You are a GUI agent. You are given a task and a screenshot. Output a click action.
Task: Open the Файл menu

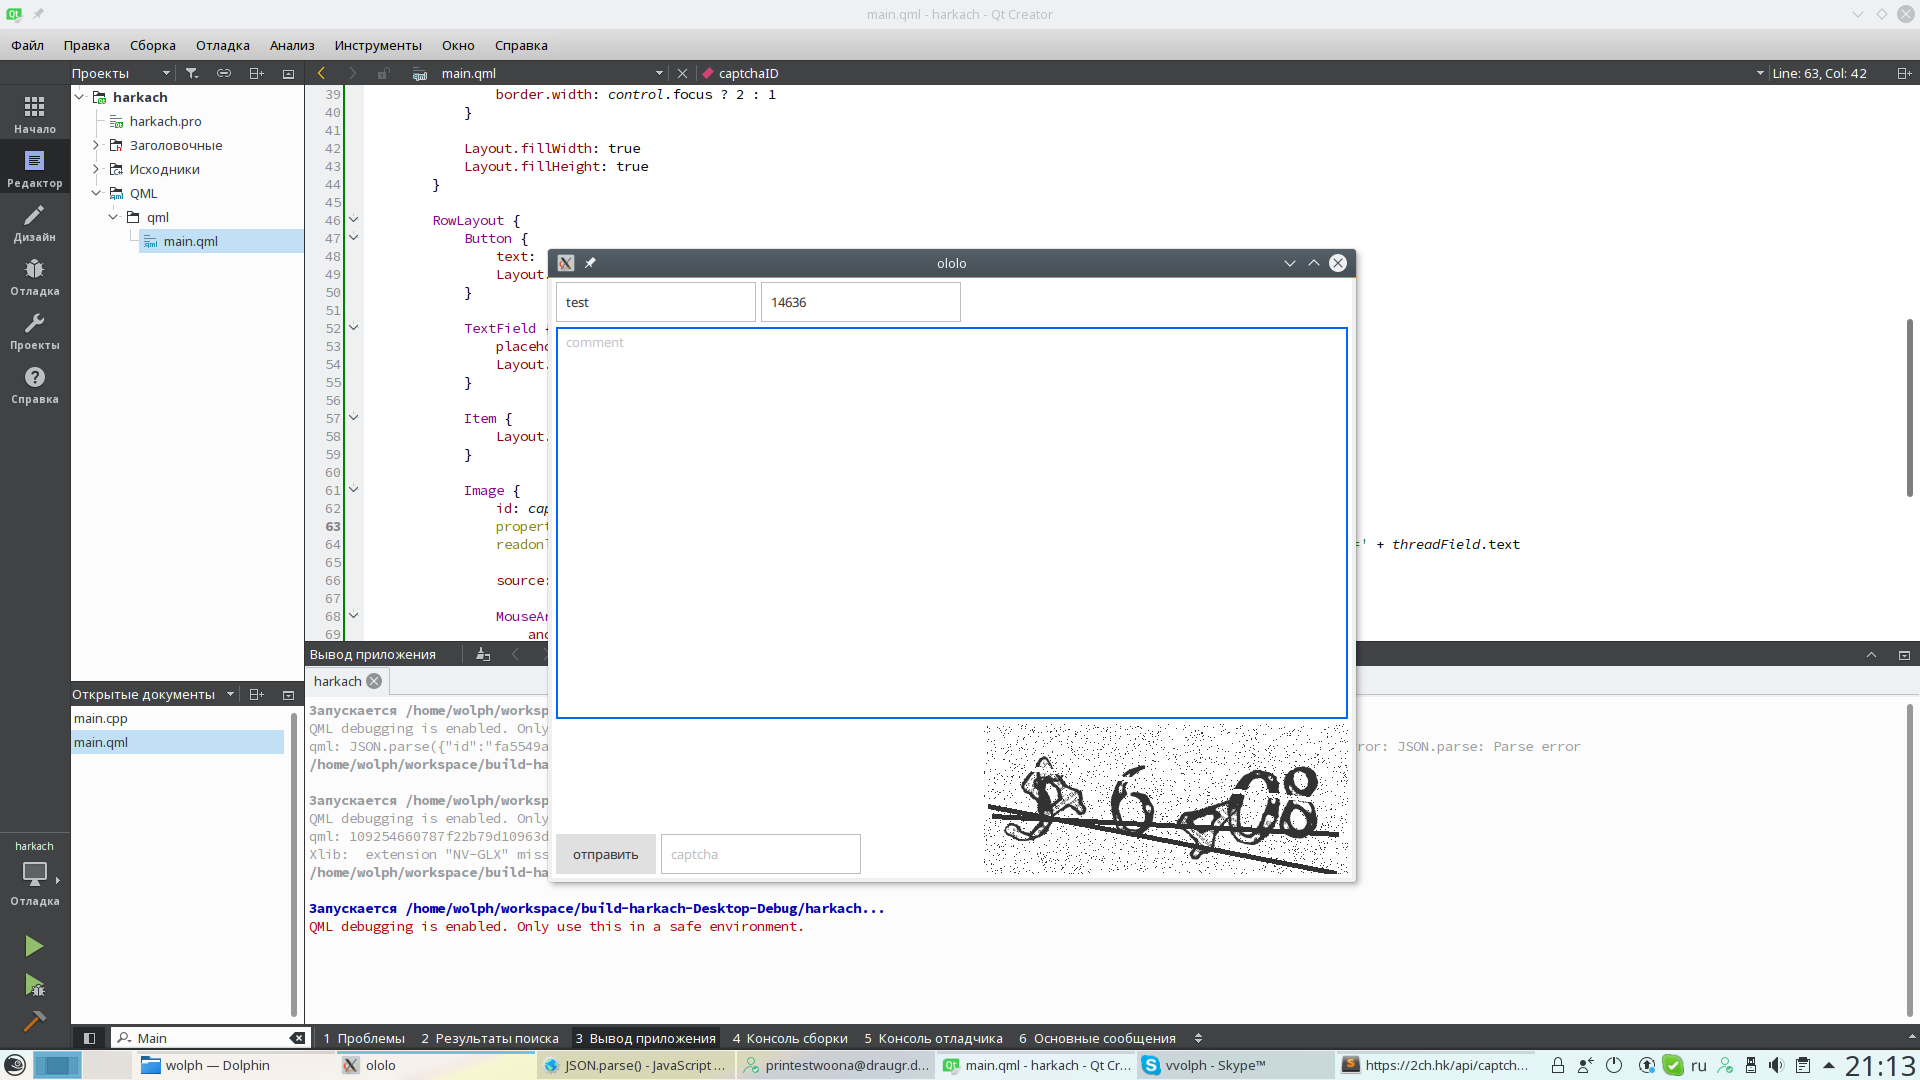coord(28,45)
